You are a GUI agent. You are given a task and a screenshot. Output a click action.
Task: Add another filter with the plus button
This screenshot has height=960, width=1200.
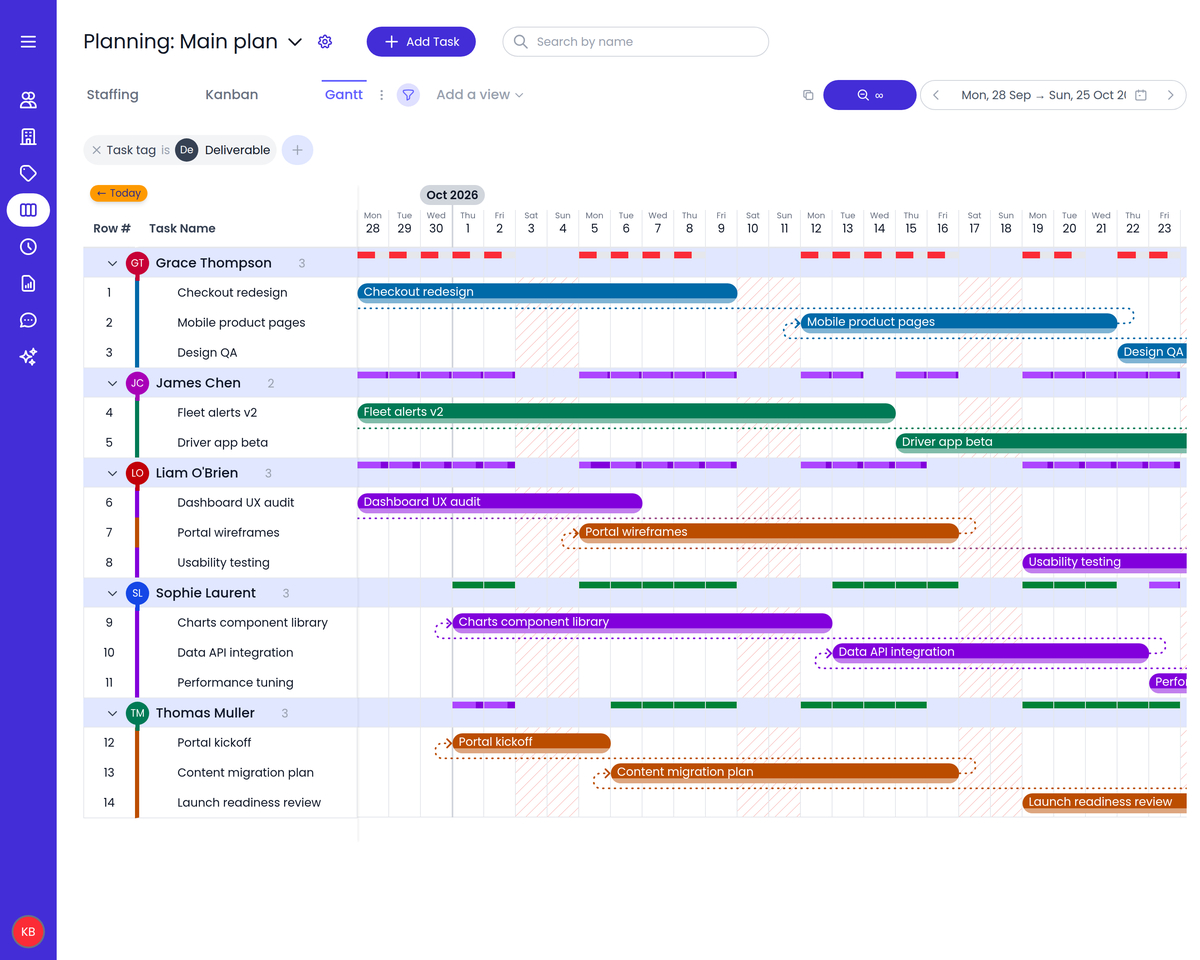[297, 150]
